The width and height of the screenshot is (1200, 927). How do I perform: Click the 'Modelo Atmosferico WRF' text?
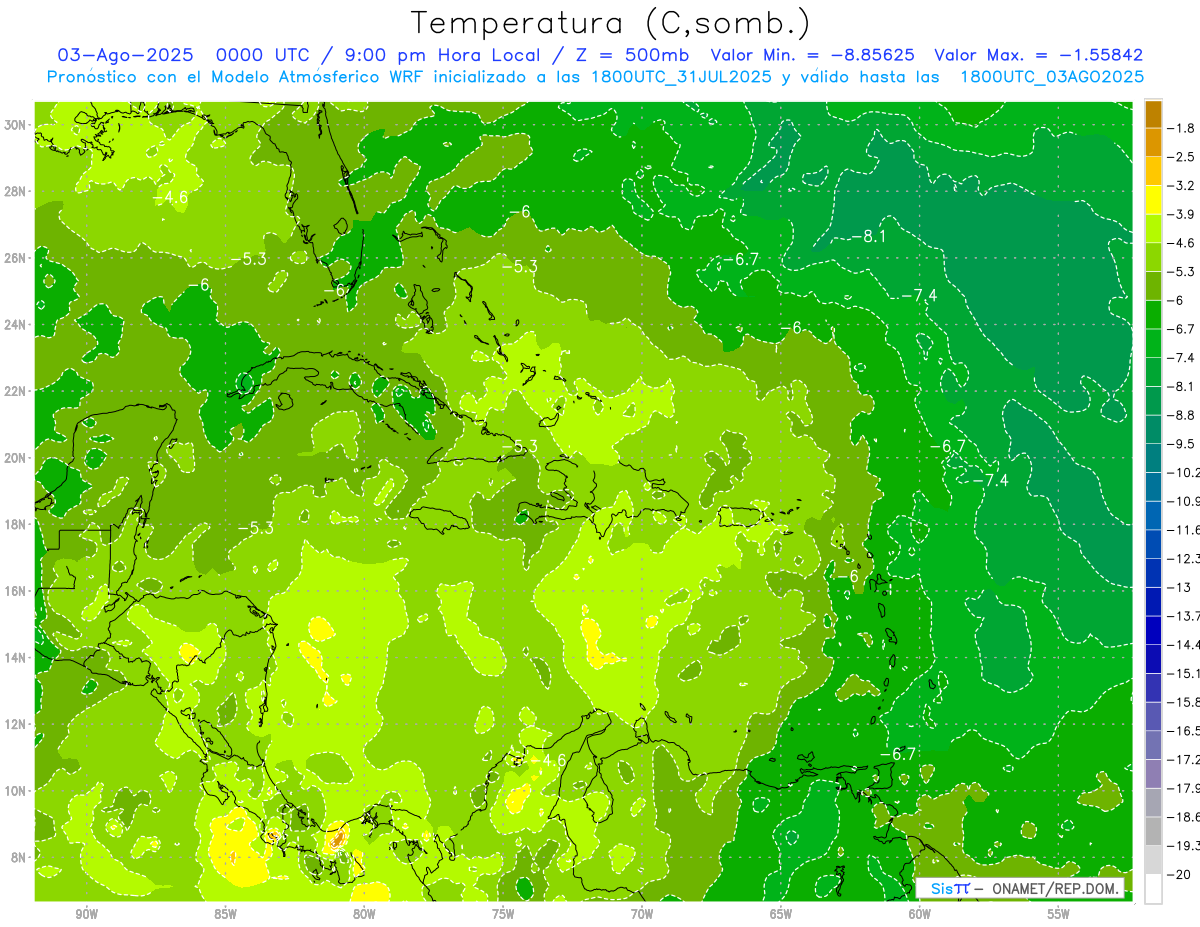[313, 77]
